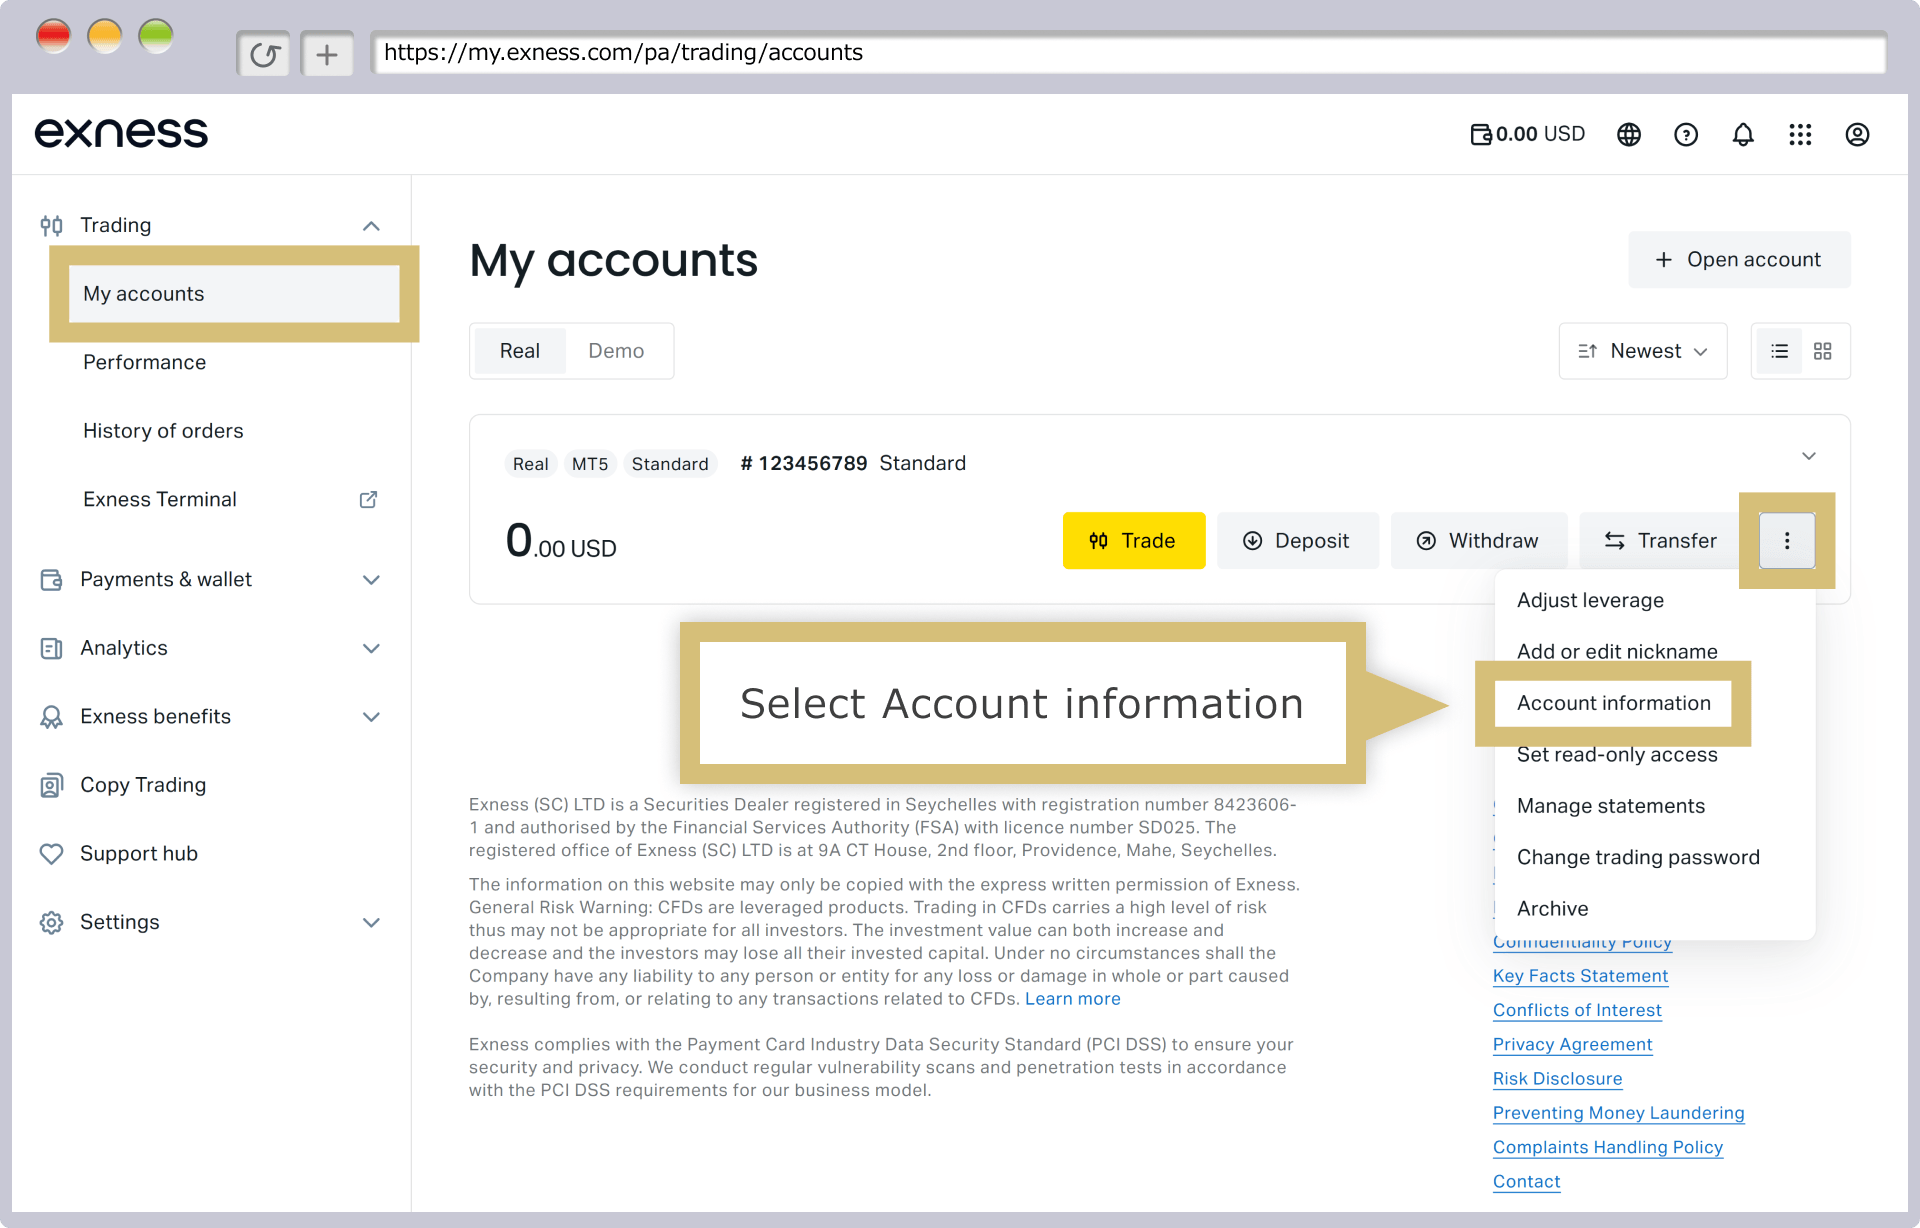Open the Learn more link
Image resolution: width=1920 pixels, height=1228 pixels.
tap(1072, 999)
